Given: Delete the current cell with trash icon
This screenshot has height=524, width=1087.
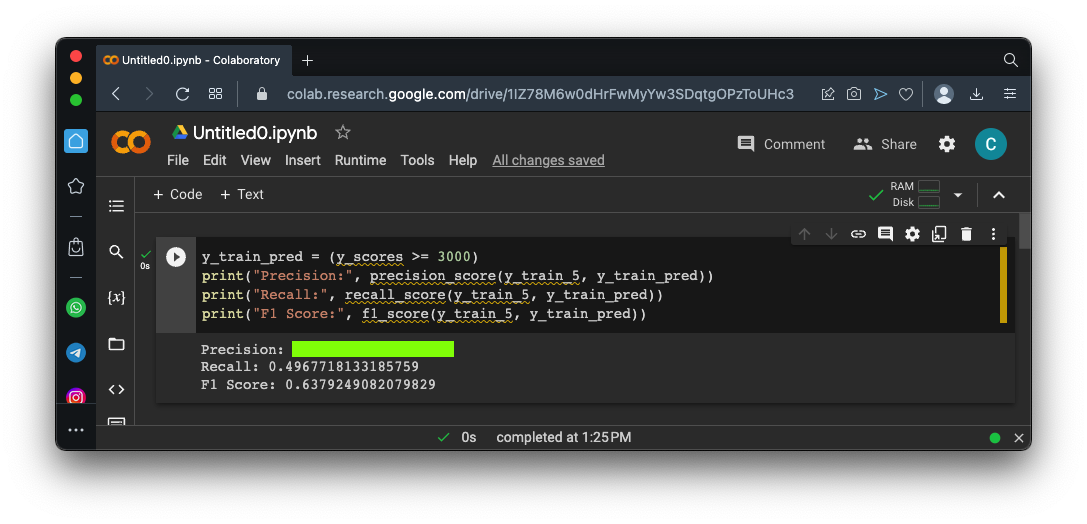Looking at the screenshot, I should 966,234.
